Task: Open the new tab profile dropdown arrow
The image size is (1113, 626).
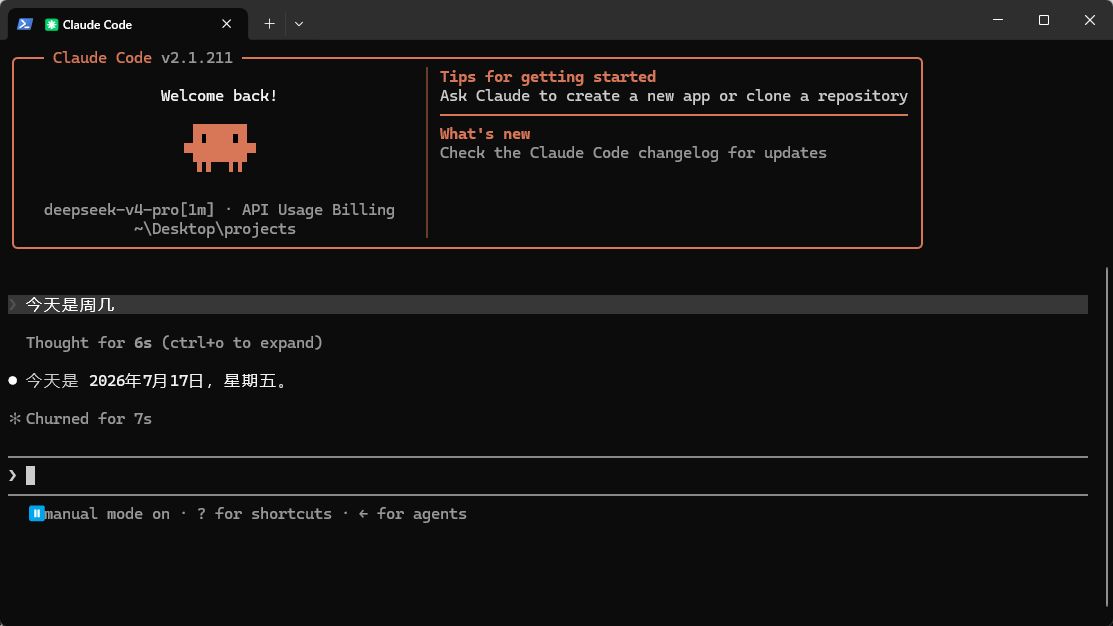Action: coord(299,24)
